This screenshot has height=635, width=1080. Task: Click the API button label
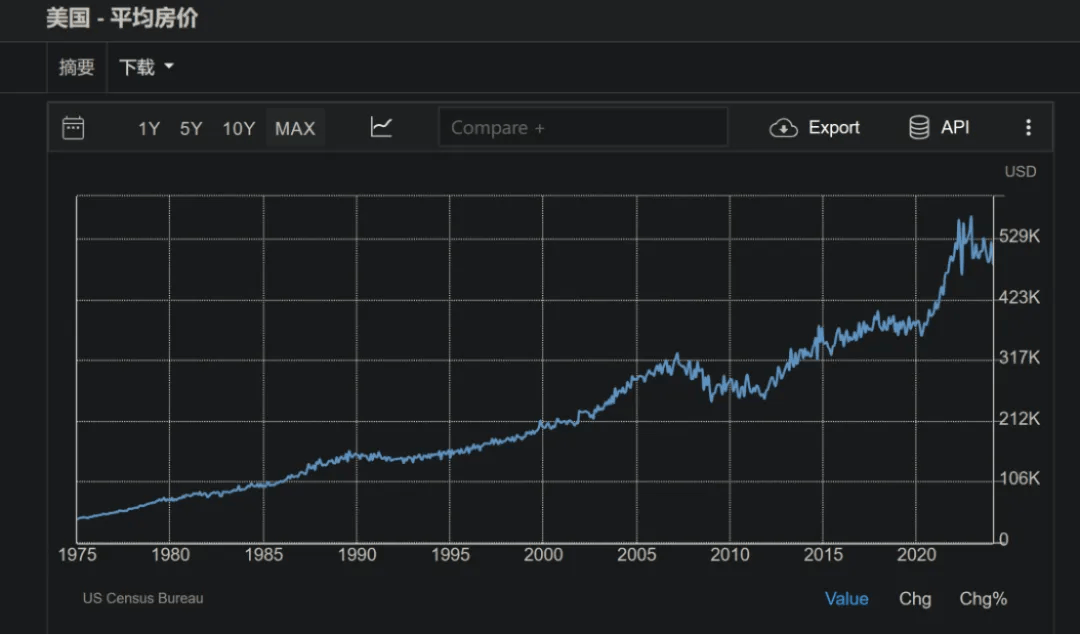point(955,128)
